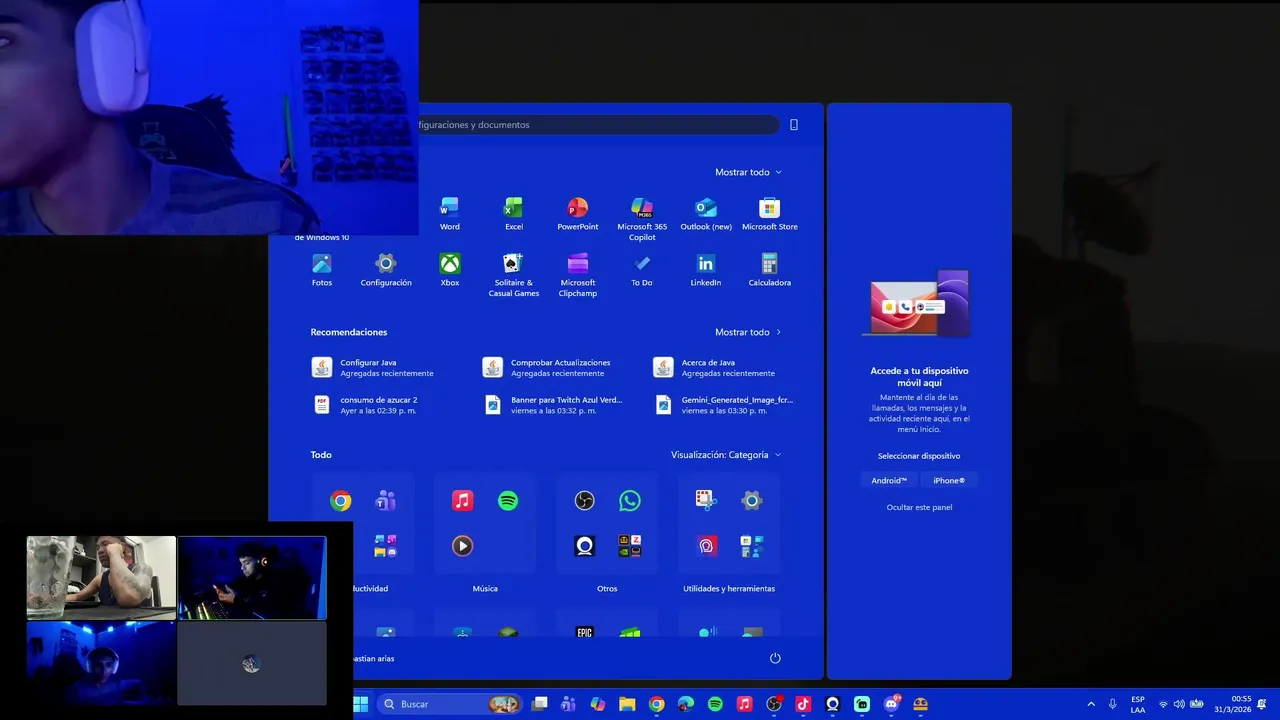Switch ESP LAA input language indicator
Image resolution: width=1280 pixels, height=720 pixels.
click(x=1138, y=704)
